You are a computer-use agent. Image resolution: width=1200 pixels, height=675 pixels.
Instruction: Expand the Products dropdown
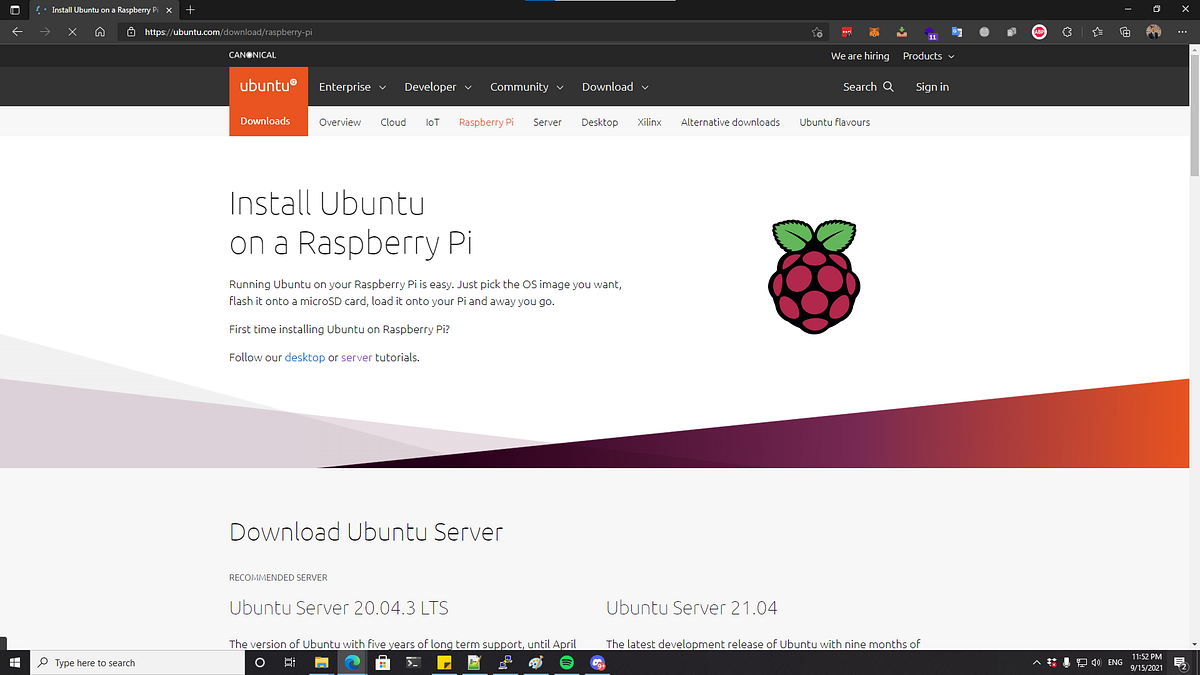point(928,56)
